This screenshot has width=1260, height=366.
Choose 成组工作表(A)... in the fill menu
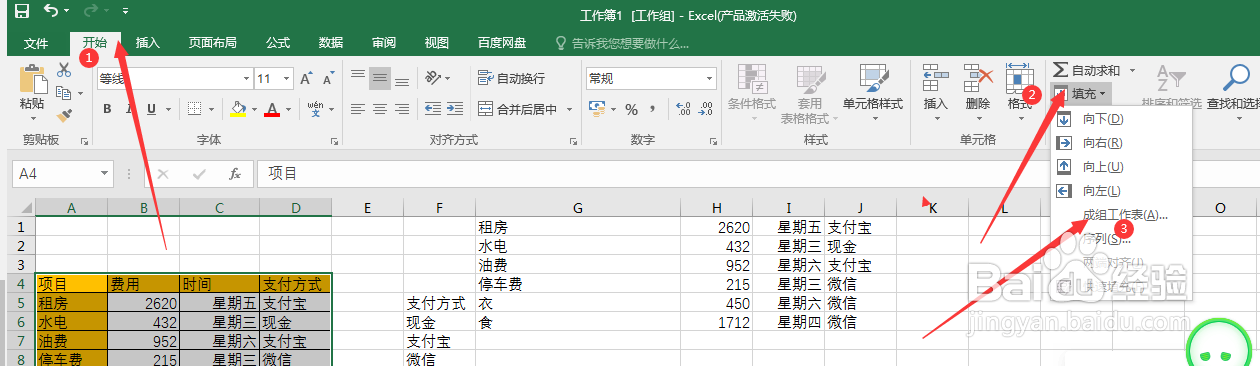tap(1121, 215)
